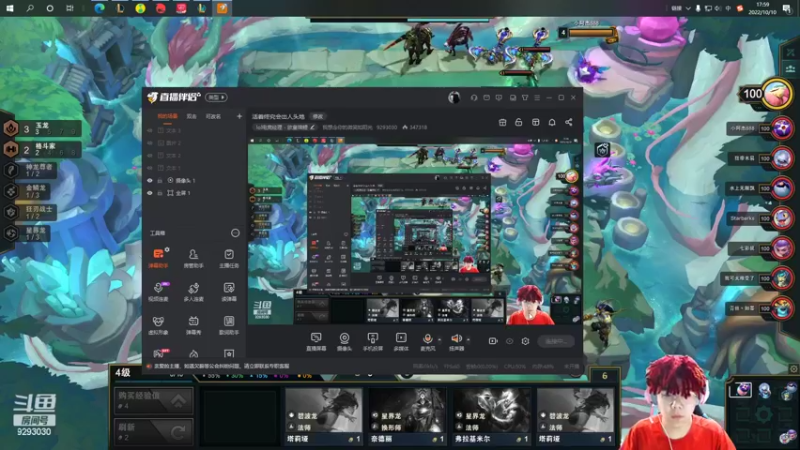Buy 奈德丽 champion card in game shop

[x=407, y=416]
